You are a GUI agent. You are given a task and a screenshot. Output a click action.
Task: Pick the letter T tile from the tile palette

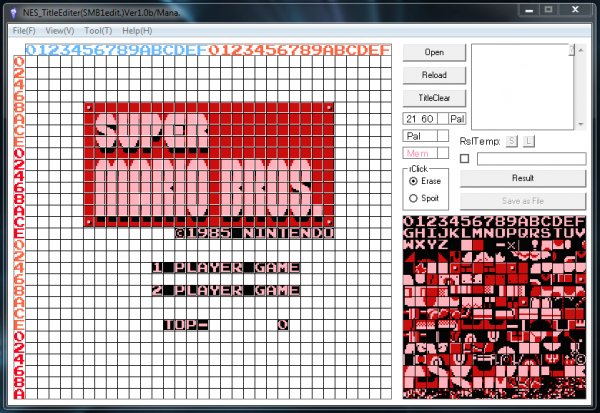[558, 233]
